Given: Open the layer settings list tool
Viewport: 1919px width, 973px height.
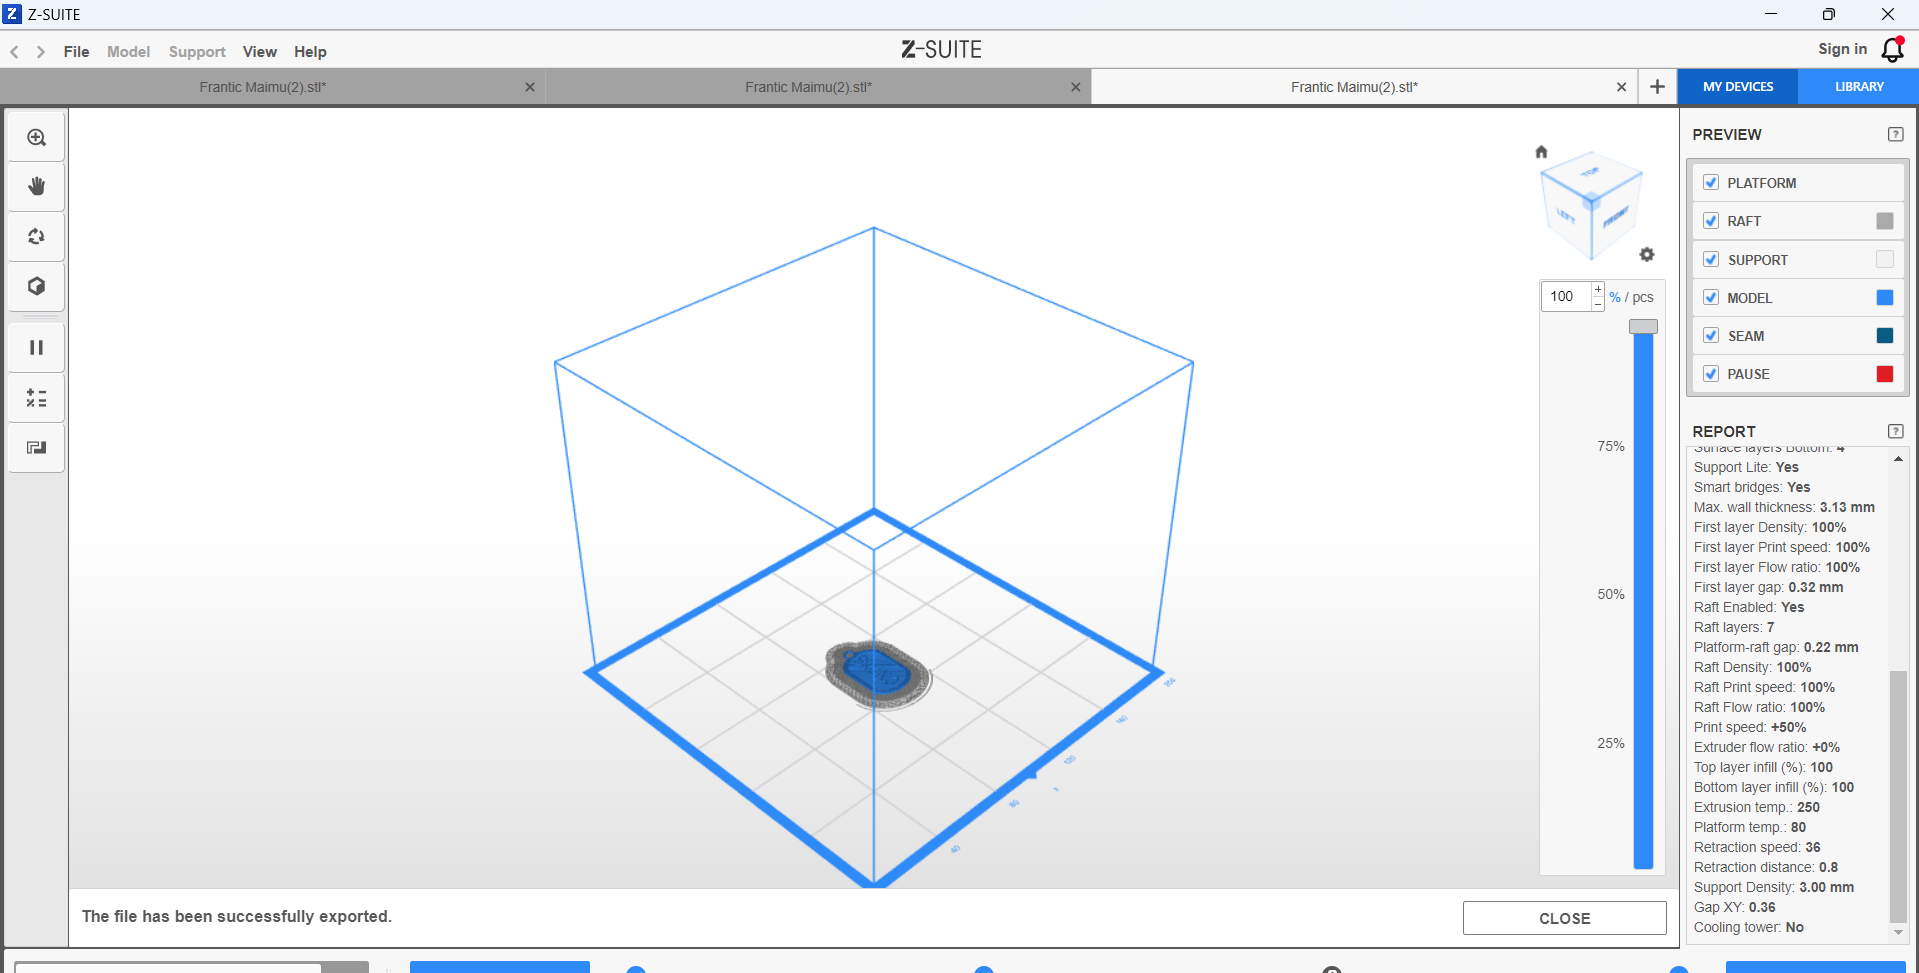Looking at the screenshot, I should [37, 398].
